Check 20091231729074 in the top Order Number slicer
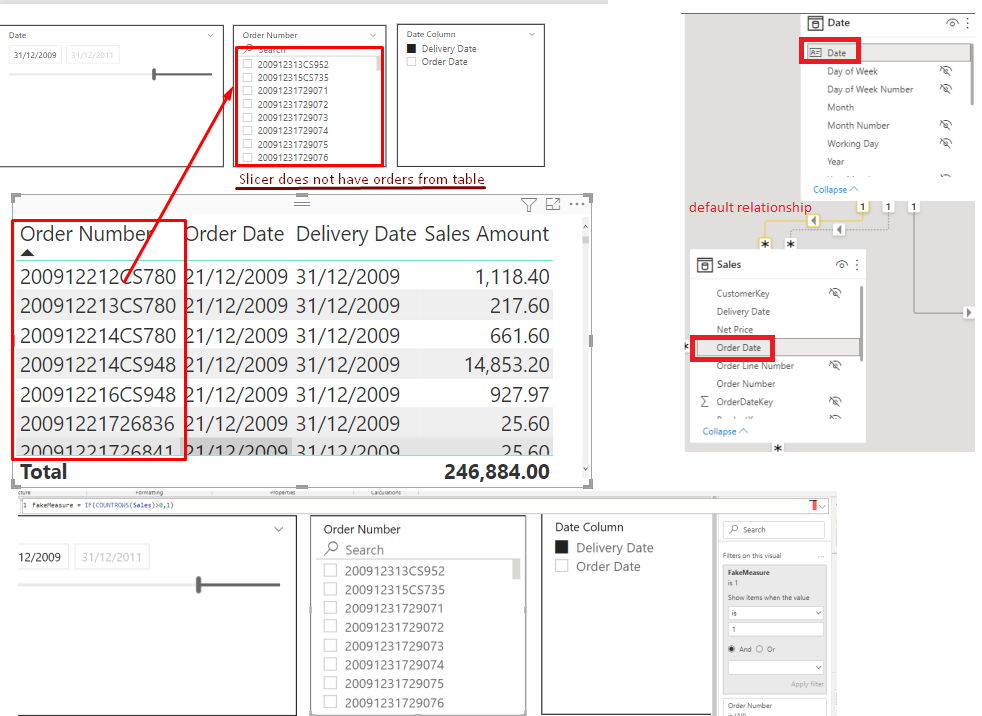 click(x=247, y=130)
